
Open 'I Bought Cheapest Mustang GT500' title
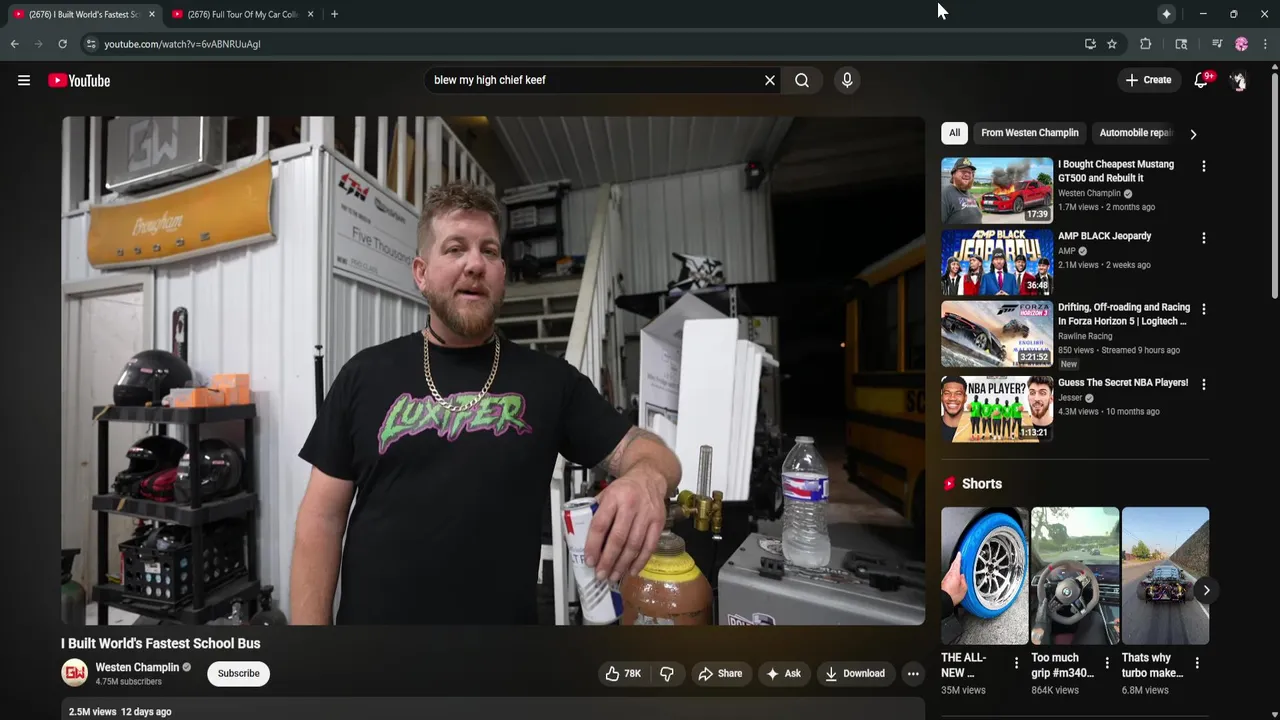tap(1116, 171)
